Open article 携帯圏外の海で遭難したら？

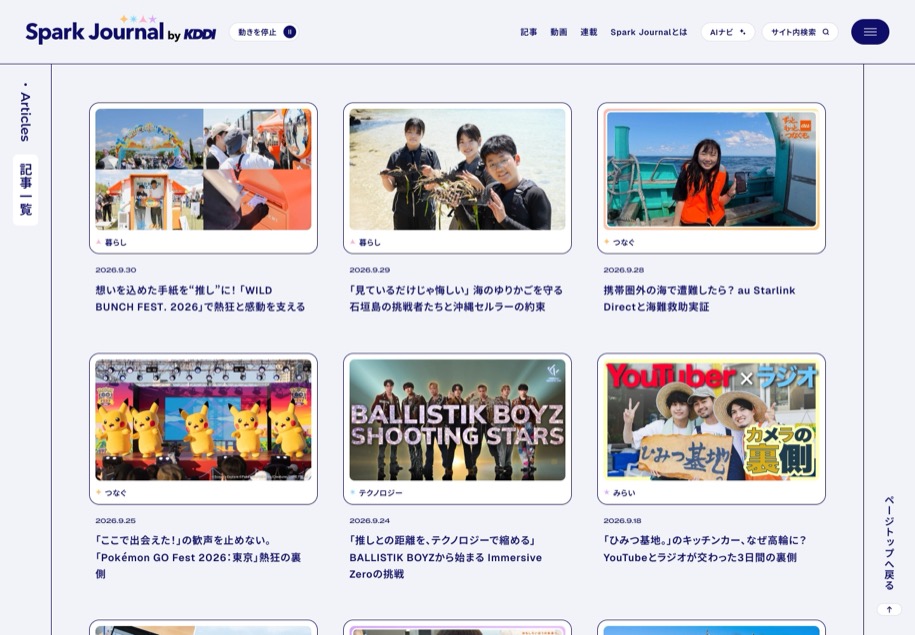pyautogui.click(x=699, y=298)
